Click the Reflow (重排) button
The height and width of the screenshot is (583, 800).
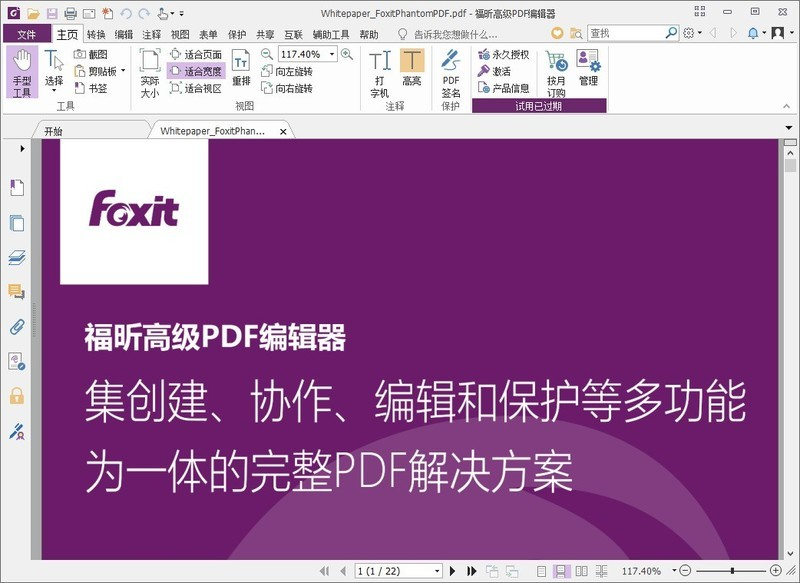pyautogui.click(x=241, y=67)
